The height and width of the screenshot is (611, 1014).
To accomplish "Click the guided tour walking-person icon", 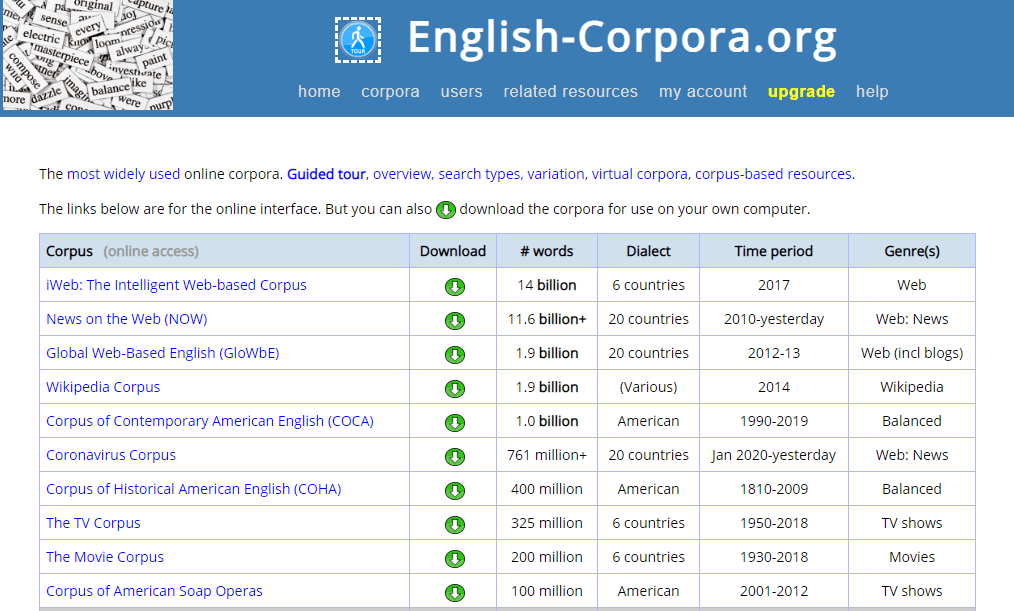I will 358,40.
